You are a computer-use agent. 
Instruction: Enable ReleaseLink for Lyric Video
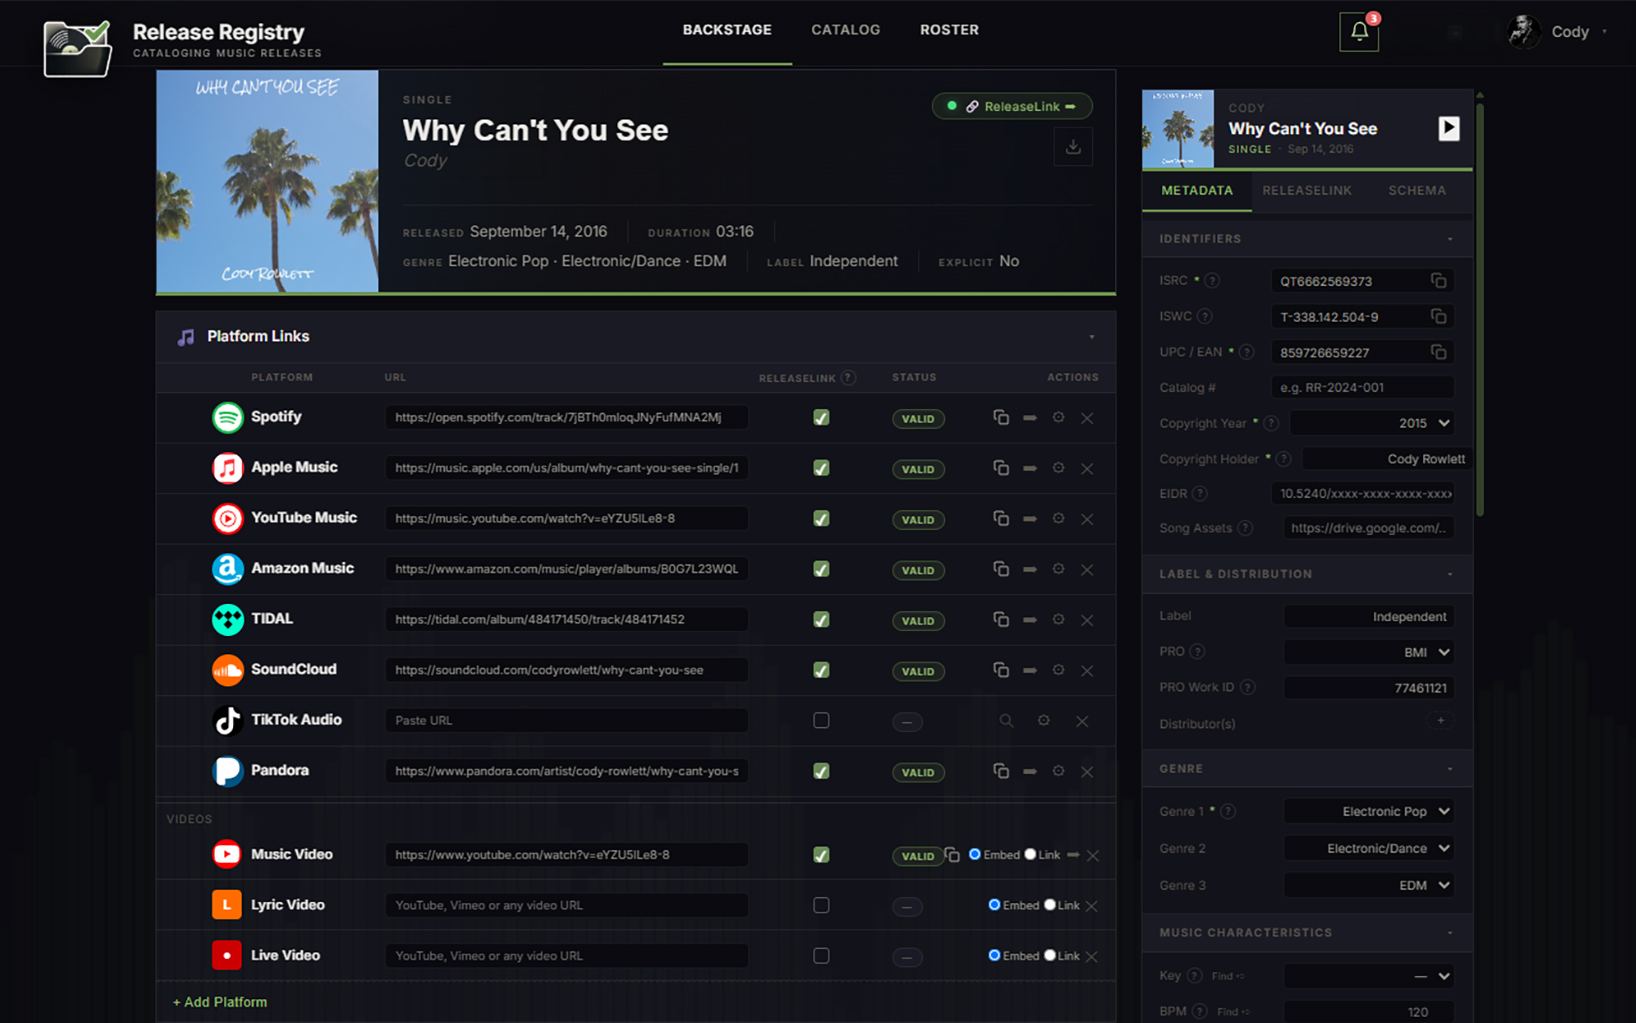(x=821, y=905)
